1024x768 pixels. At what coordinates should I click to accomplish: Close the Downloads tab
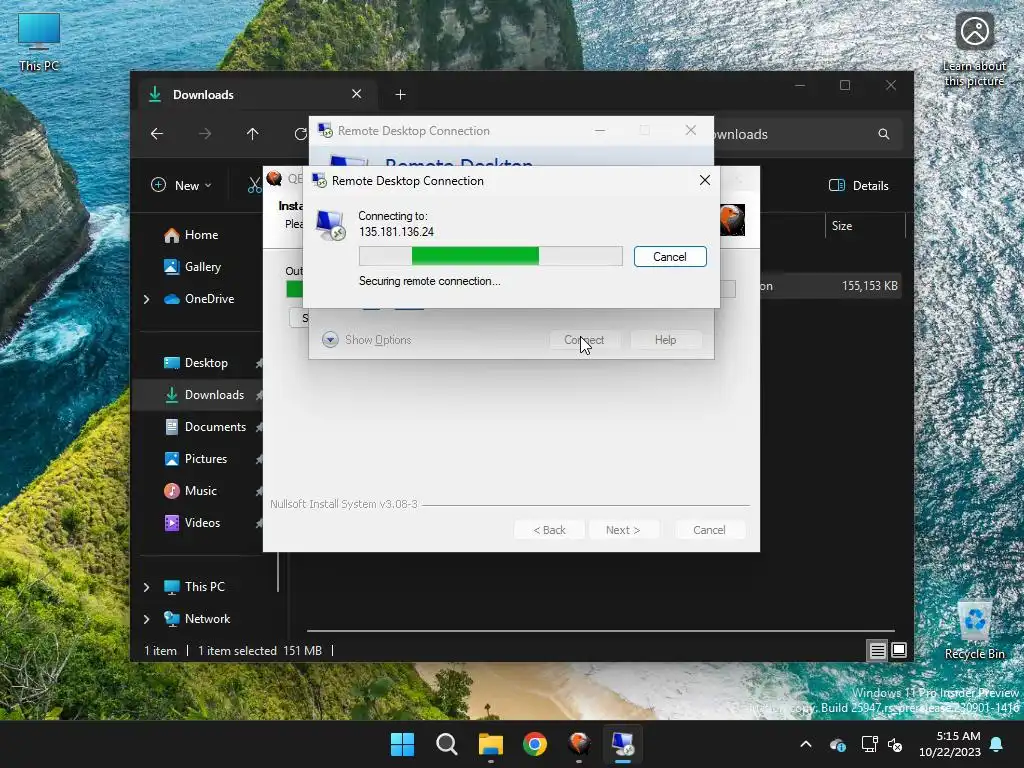357,94
